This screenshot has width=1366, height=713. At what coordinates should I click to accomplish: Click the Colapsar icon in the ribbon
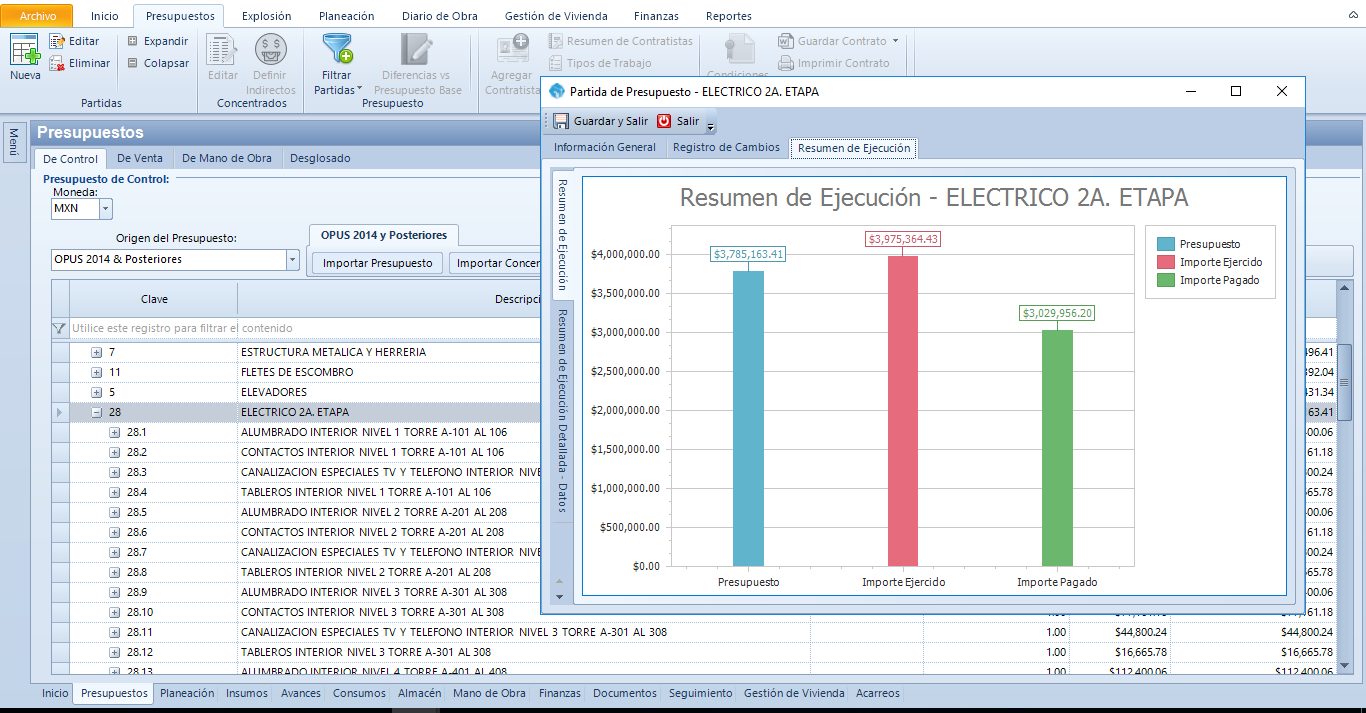tap(133, 63)
